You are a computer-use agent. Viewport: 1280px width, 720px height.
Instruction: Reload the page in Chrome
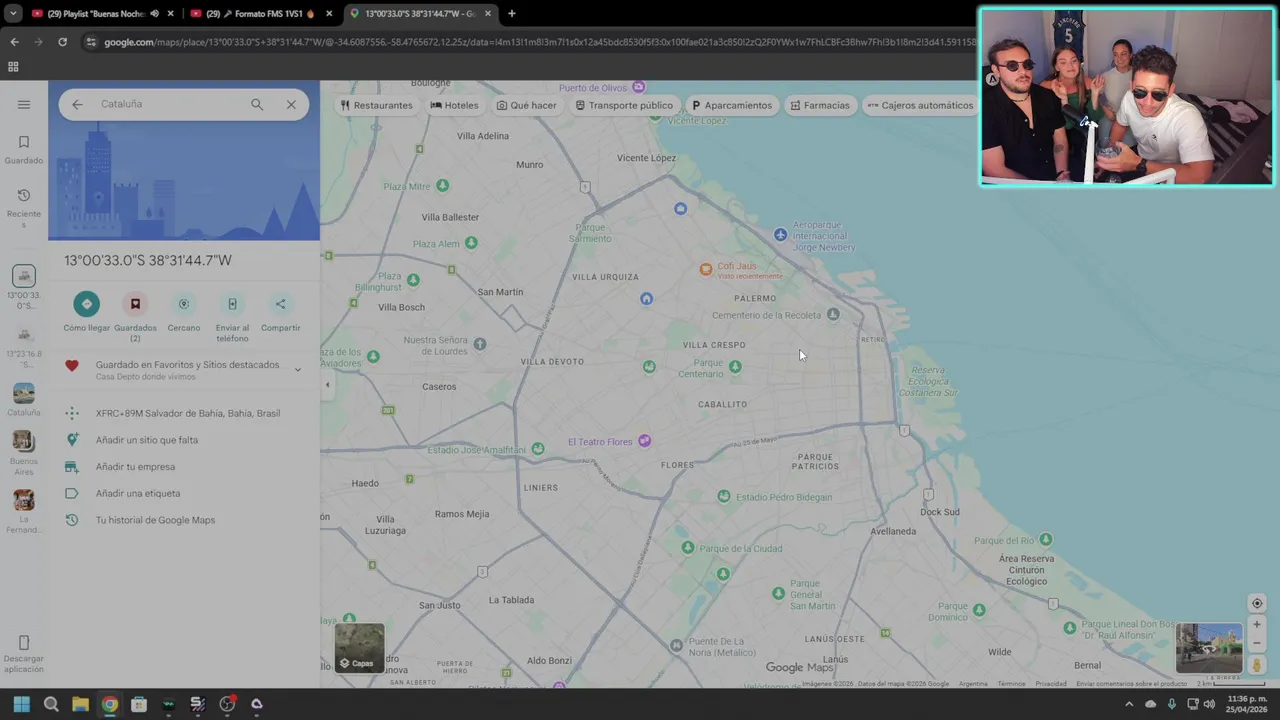point(62,42)
